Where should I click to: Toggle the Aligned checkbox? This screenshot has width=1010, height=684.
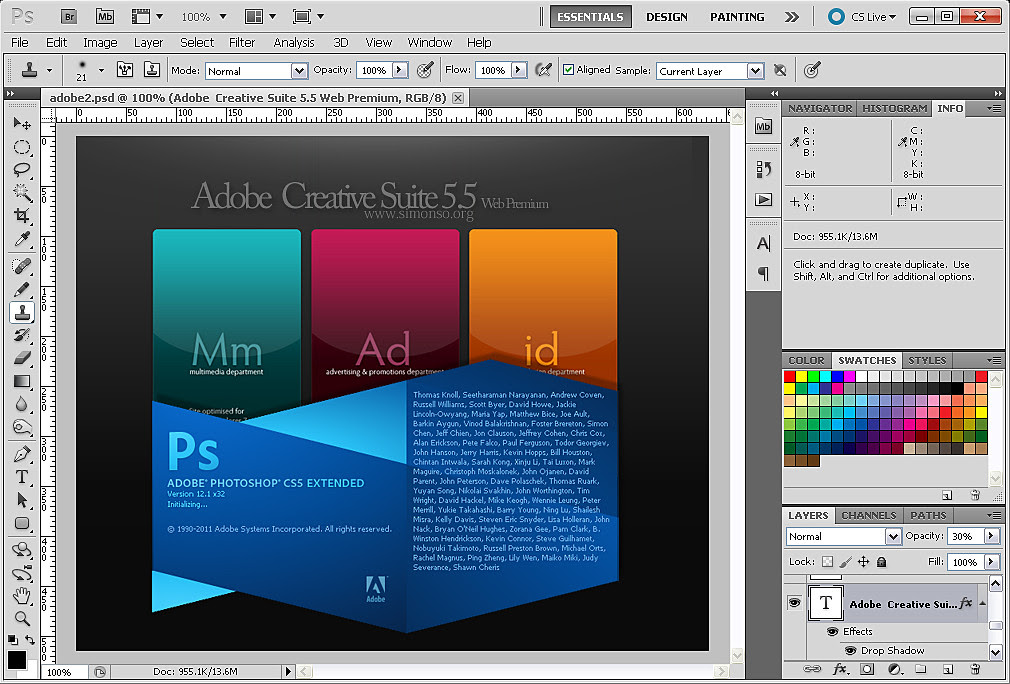568,70
